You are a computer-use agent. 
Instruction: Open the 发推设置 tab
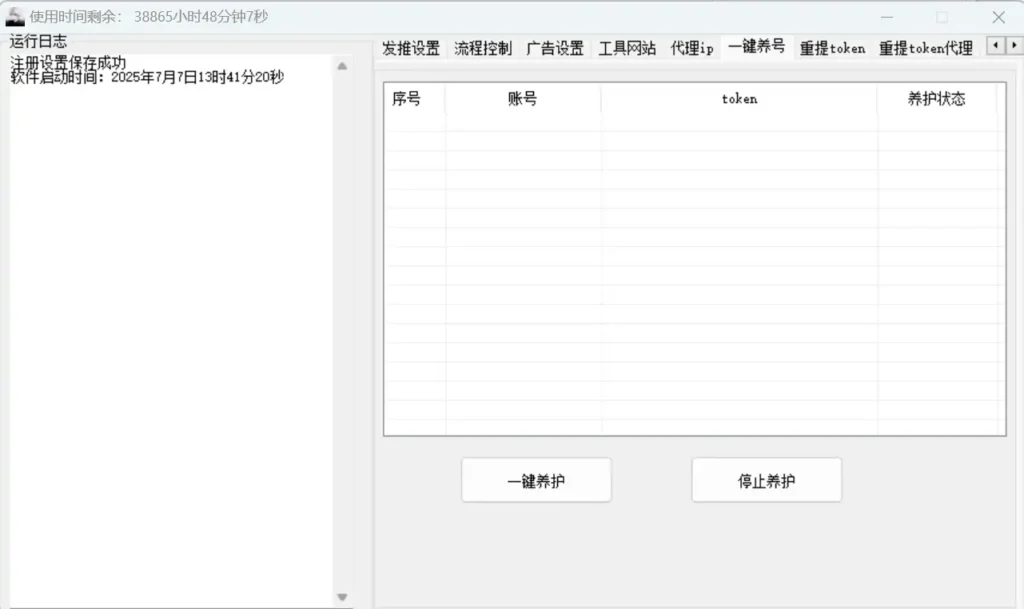pos(411,48)
